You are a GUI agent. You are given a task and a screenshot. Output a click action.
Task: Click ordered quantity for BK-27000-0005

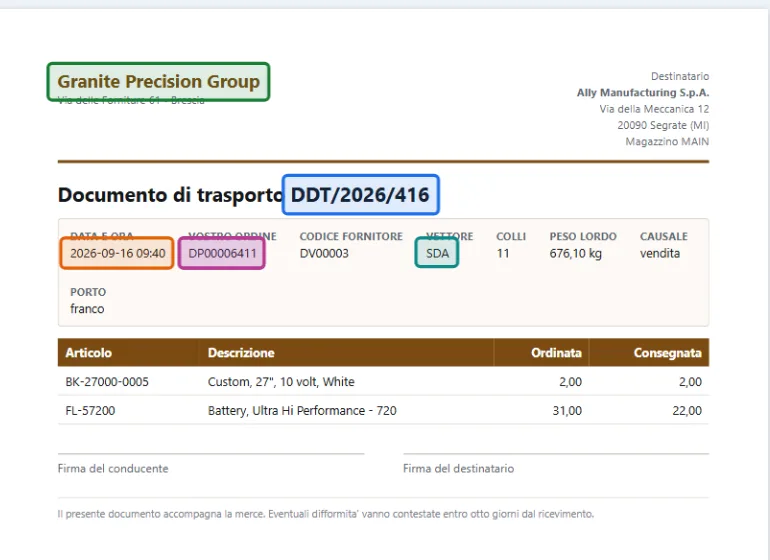pyautogui.click(x=570, y=382)
